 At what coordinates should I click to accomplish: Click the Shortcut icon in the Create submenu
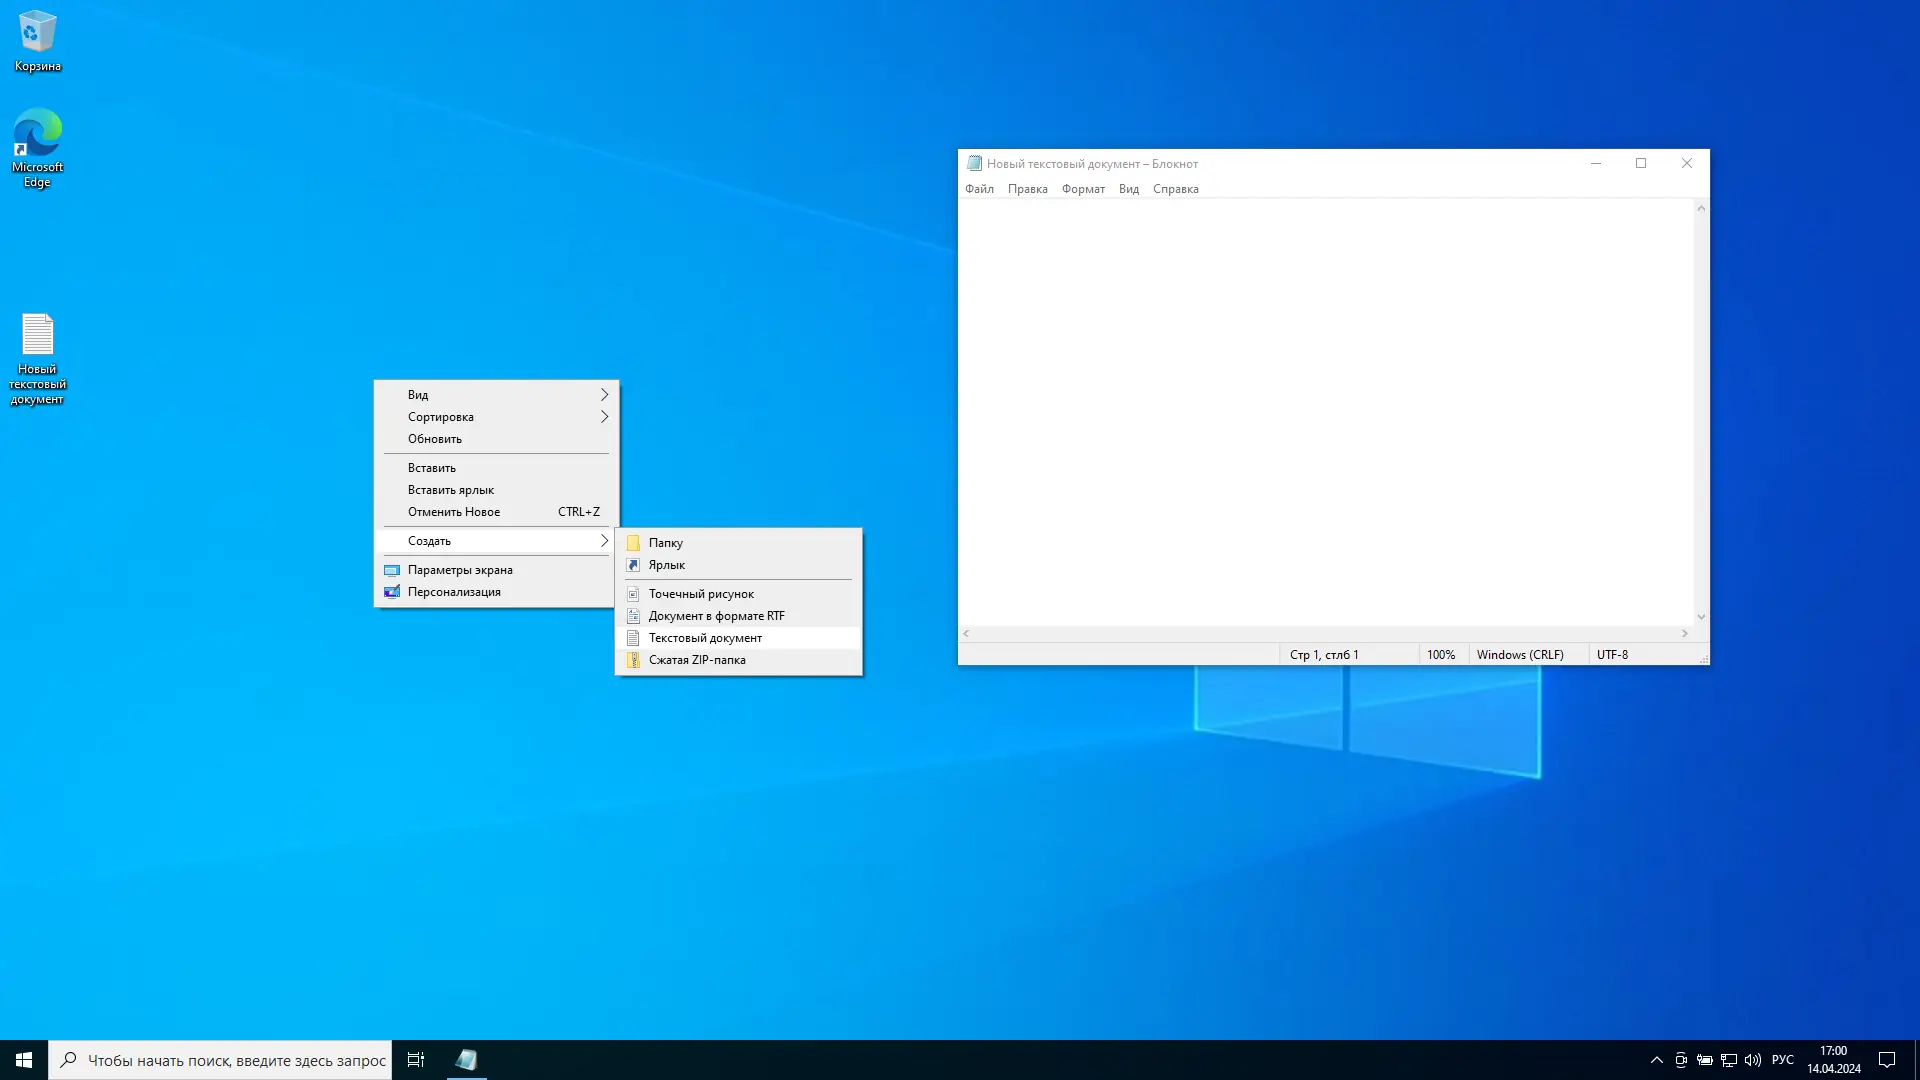(633, 565)
